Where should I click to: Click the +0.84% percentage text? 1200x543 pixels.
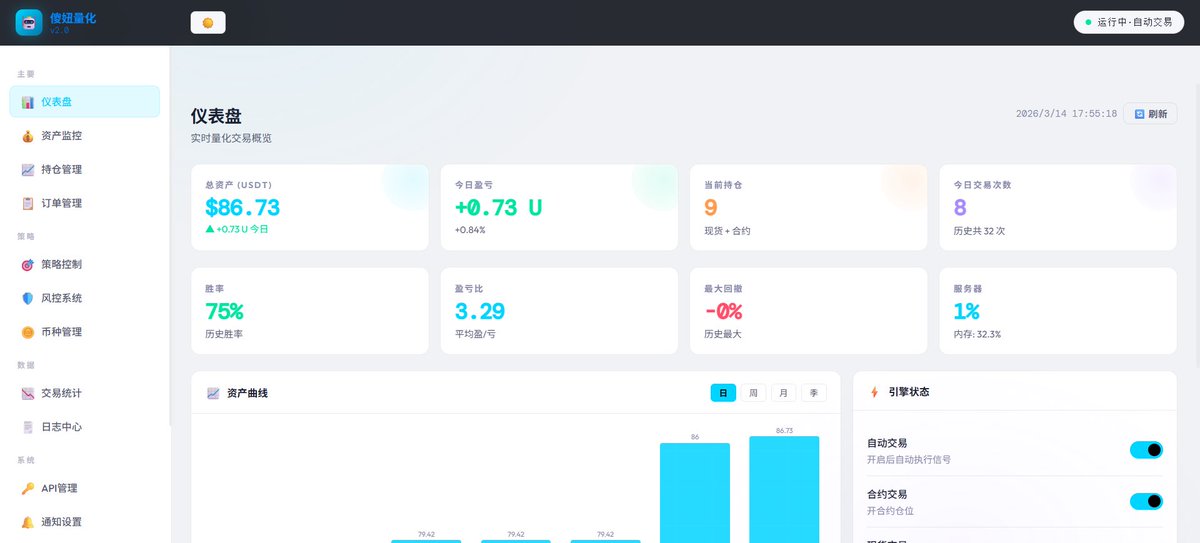point(470,231)
